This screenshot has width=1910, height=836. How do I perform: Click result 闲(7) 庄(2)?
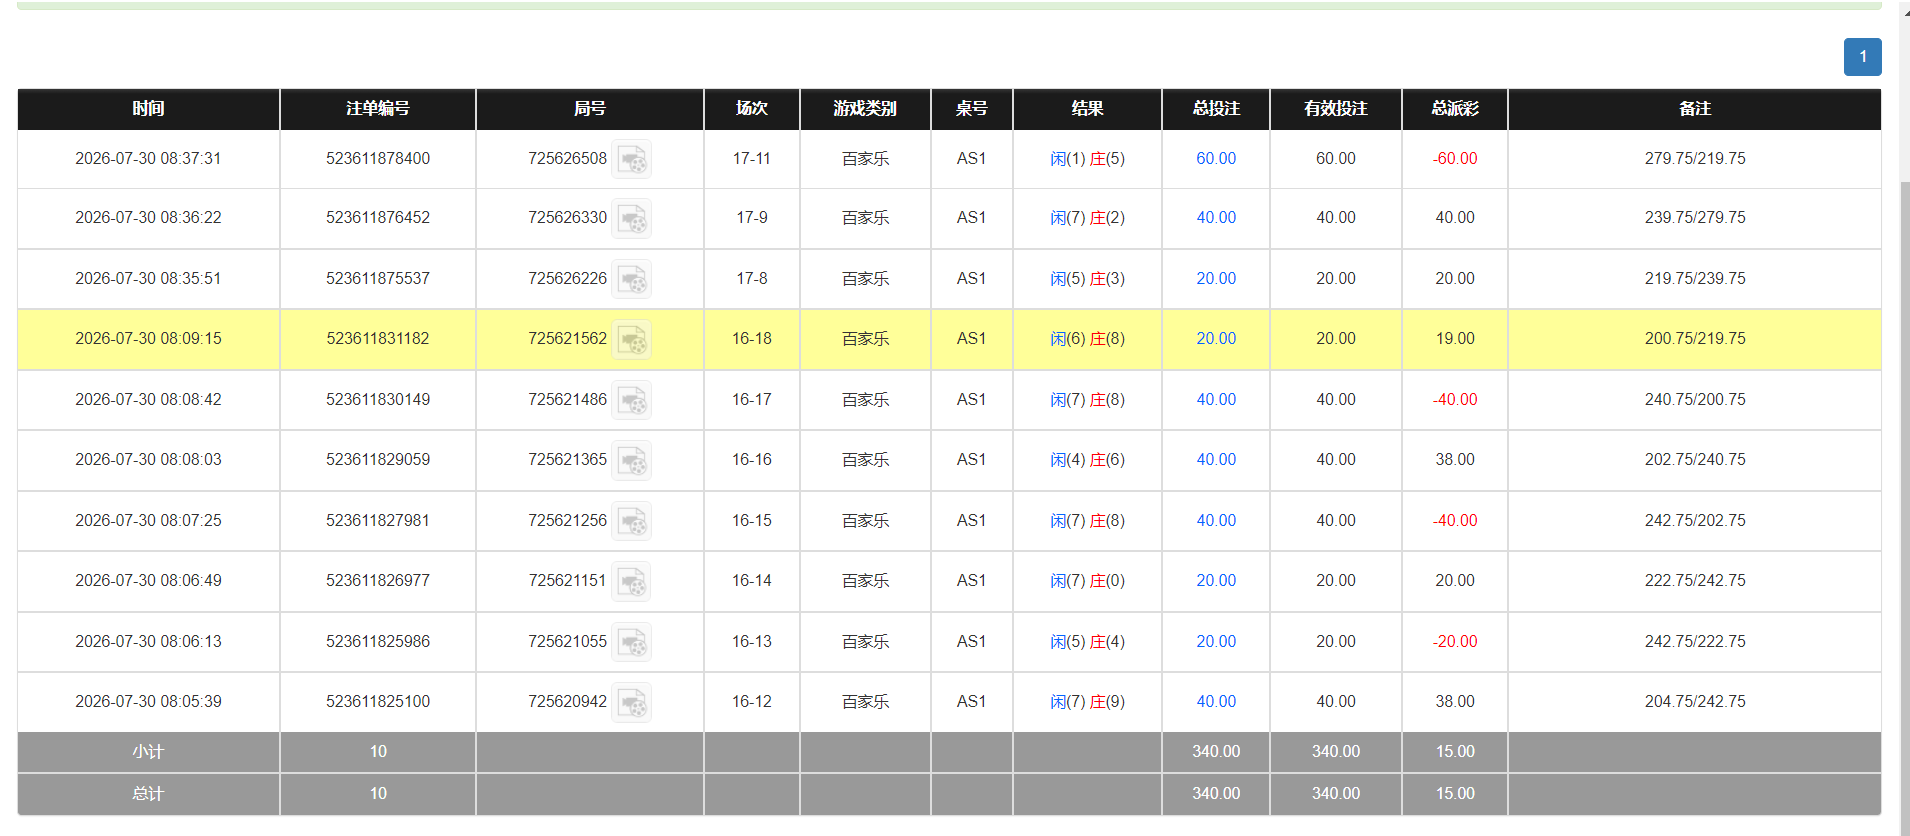pos(1087,218)
